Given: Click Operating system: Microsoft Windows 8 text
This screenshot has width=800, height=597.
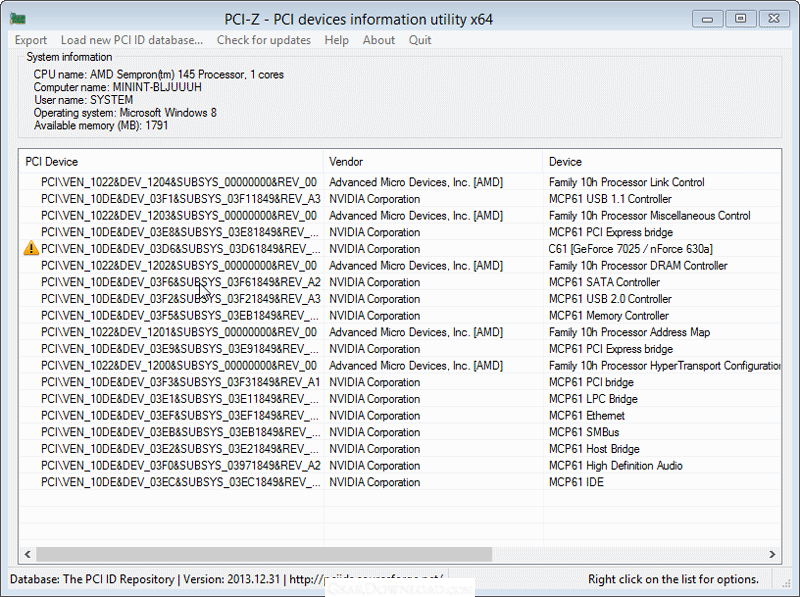Looking at the screenshot, I should (x=125, y=113).
